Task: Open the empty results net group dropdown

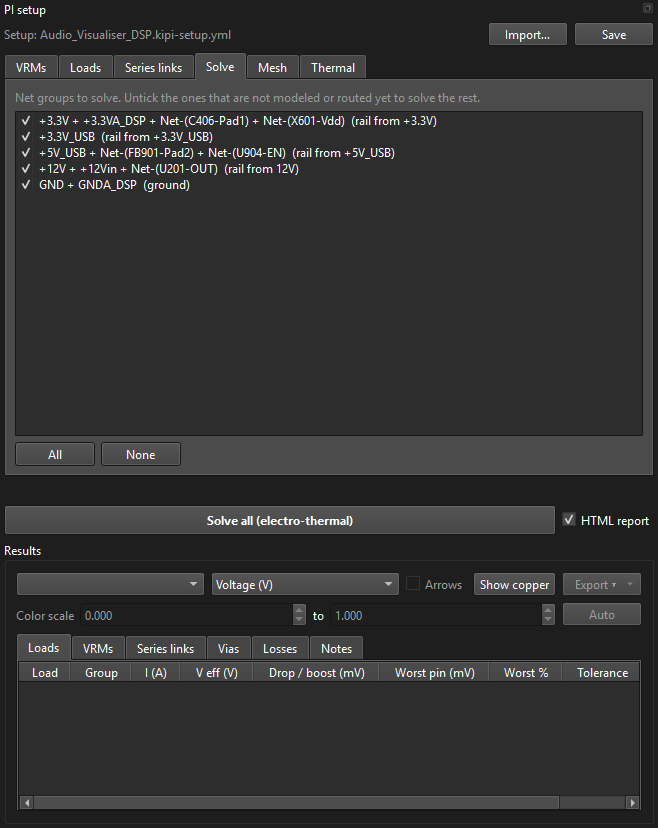Action: [x=110, y=585]
